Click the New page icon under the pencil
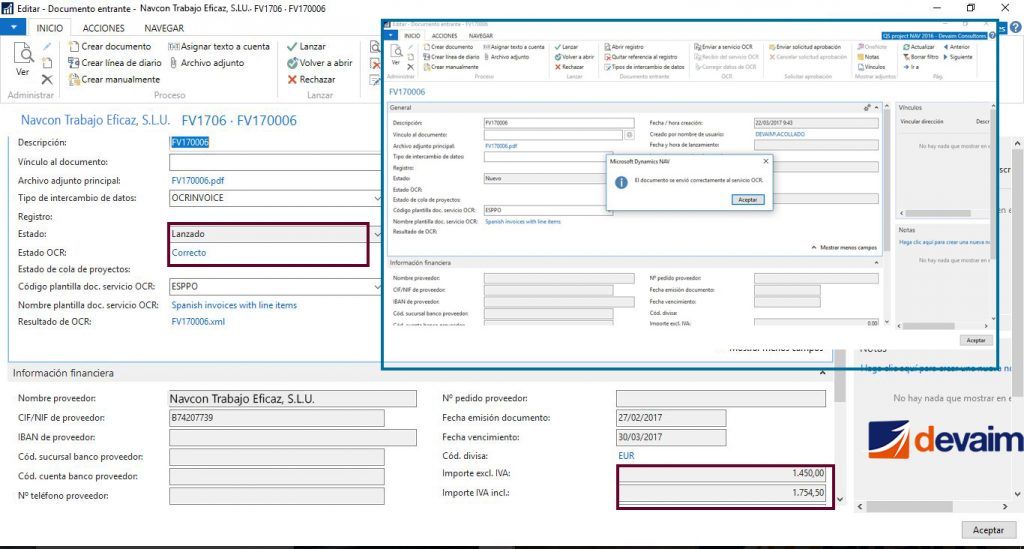Image resolution: width=1024 pixels, height=549 pixels. pos(47,63)
